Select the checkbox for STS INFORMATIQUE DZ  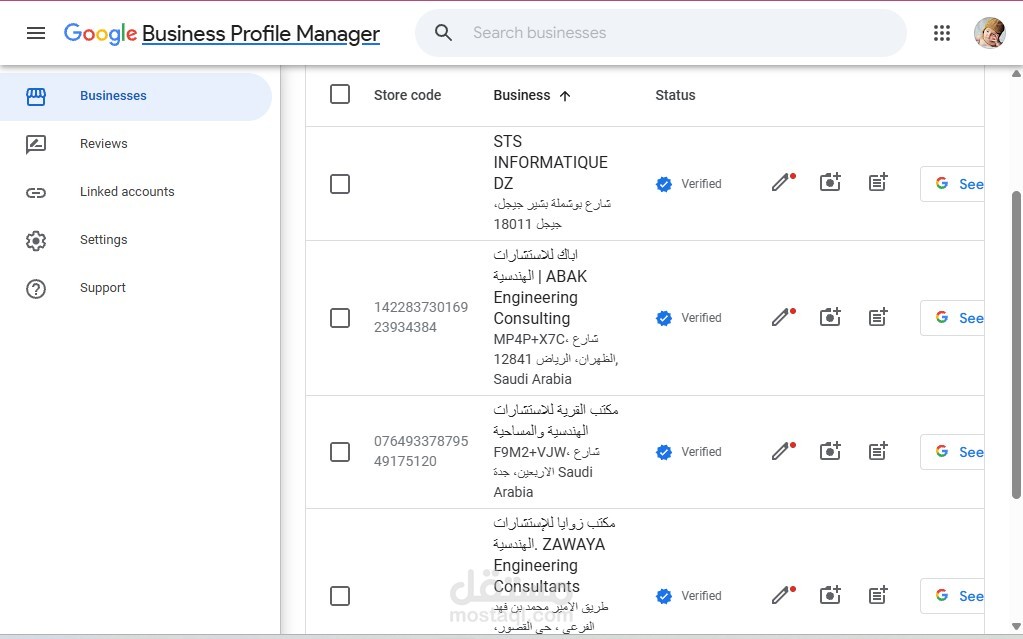tap(340, 183)
